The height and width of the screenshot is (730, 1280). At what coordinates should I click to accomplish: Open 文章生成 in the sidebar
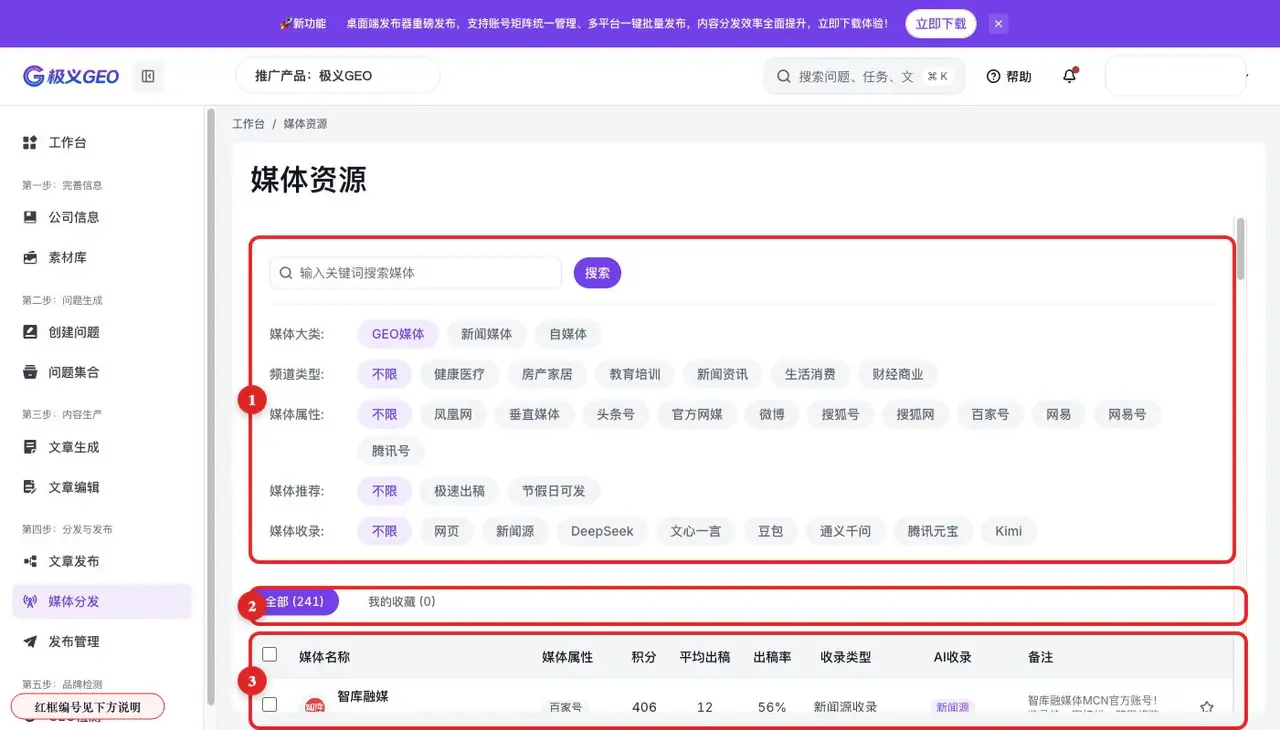[102, 447]
